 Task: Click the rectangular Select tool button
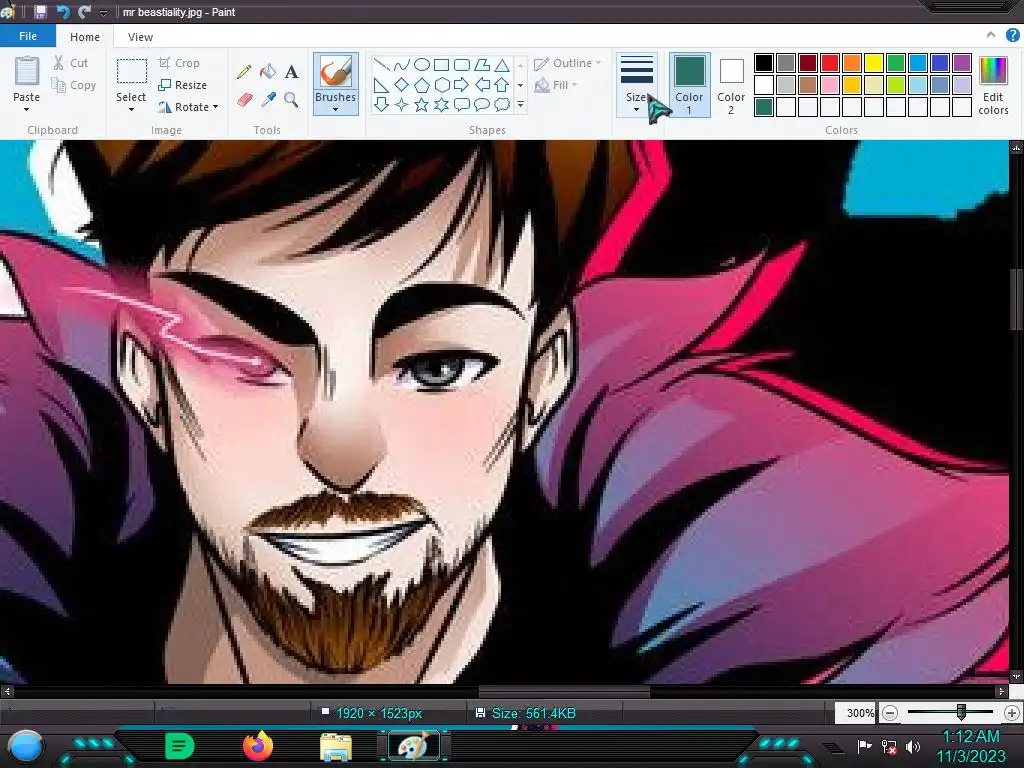click(x=131, y=71)
